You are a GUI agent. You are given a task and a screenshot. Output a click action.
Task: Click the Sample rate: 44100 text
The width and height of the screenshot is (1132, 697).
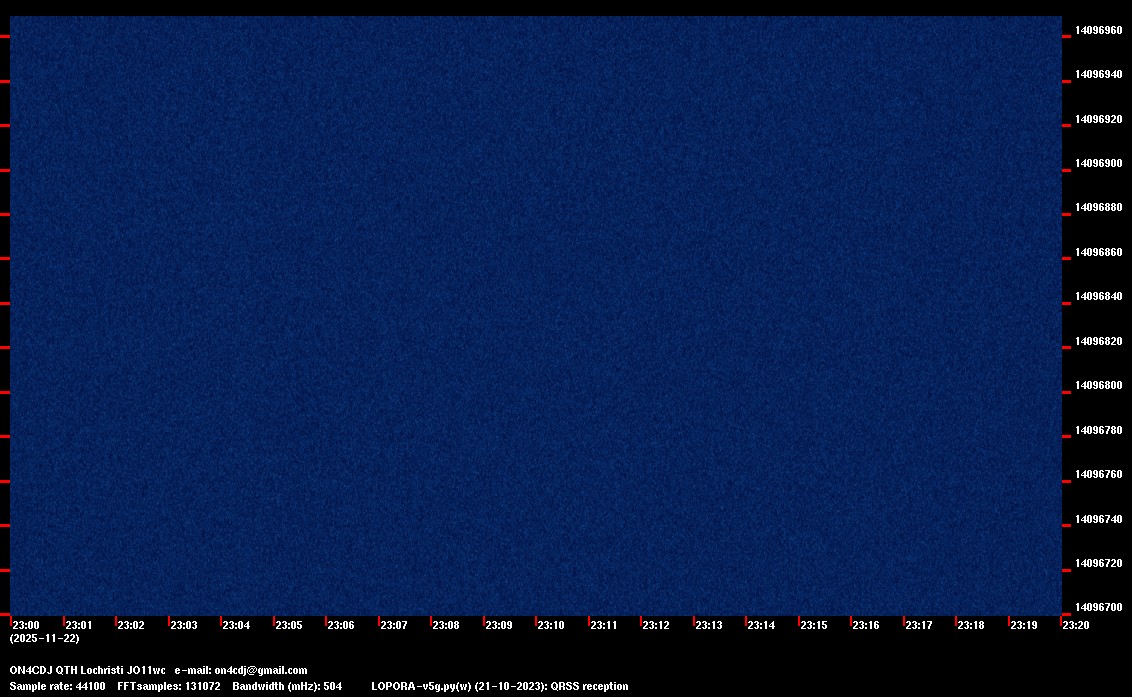[x=57, y=686]
